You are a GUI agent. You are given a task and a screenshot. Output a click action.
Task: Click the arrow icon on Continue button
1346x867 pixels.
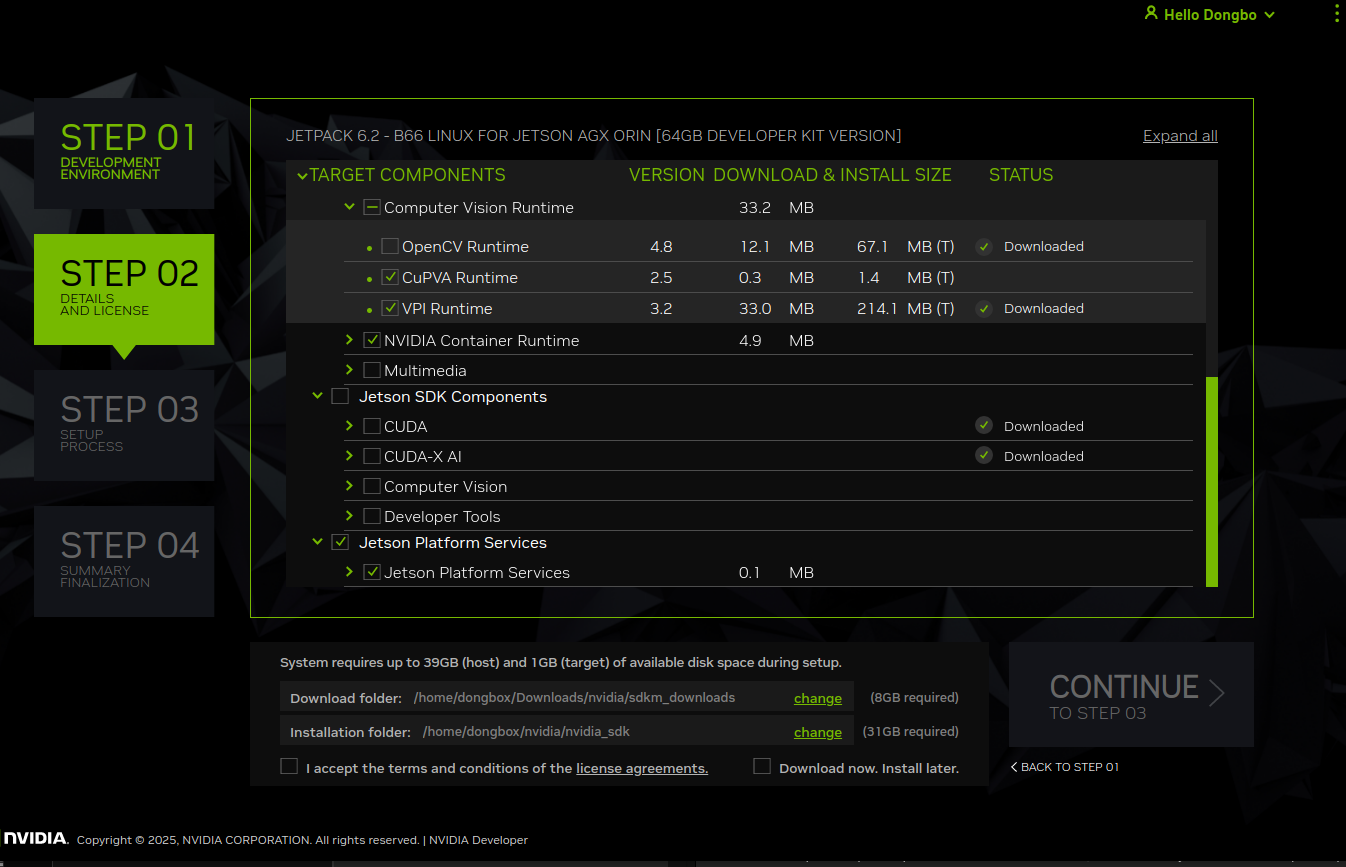1216,693
